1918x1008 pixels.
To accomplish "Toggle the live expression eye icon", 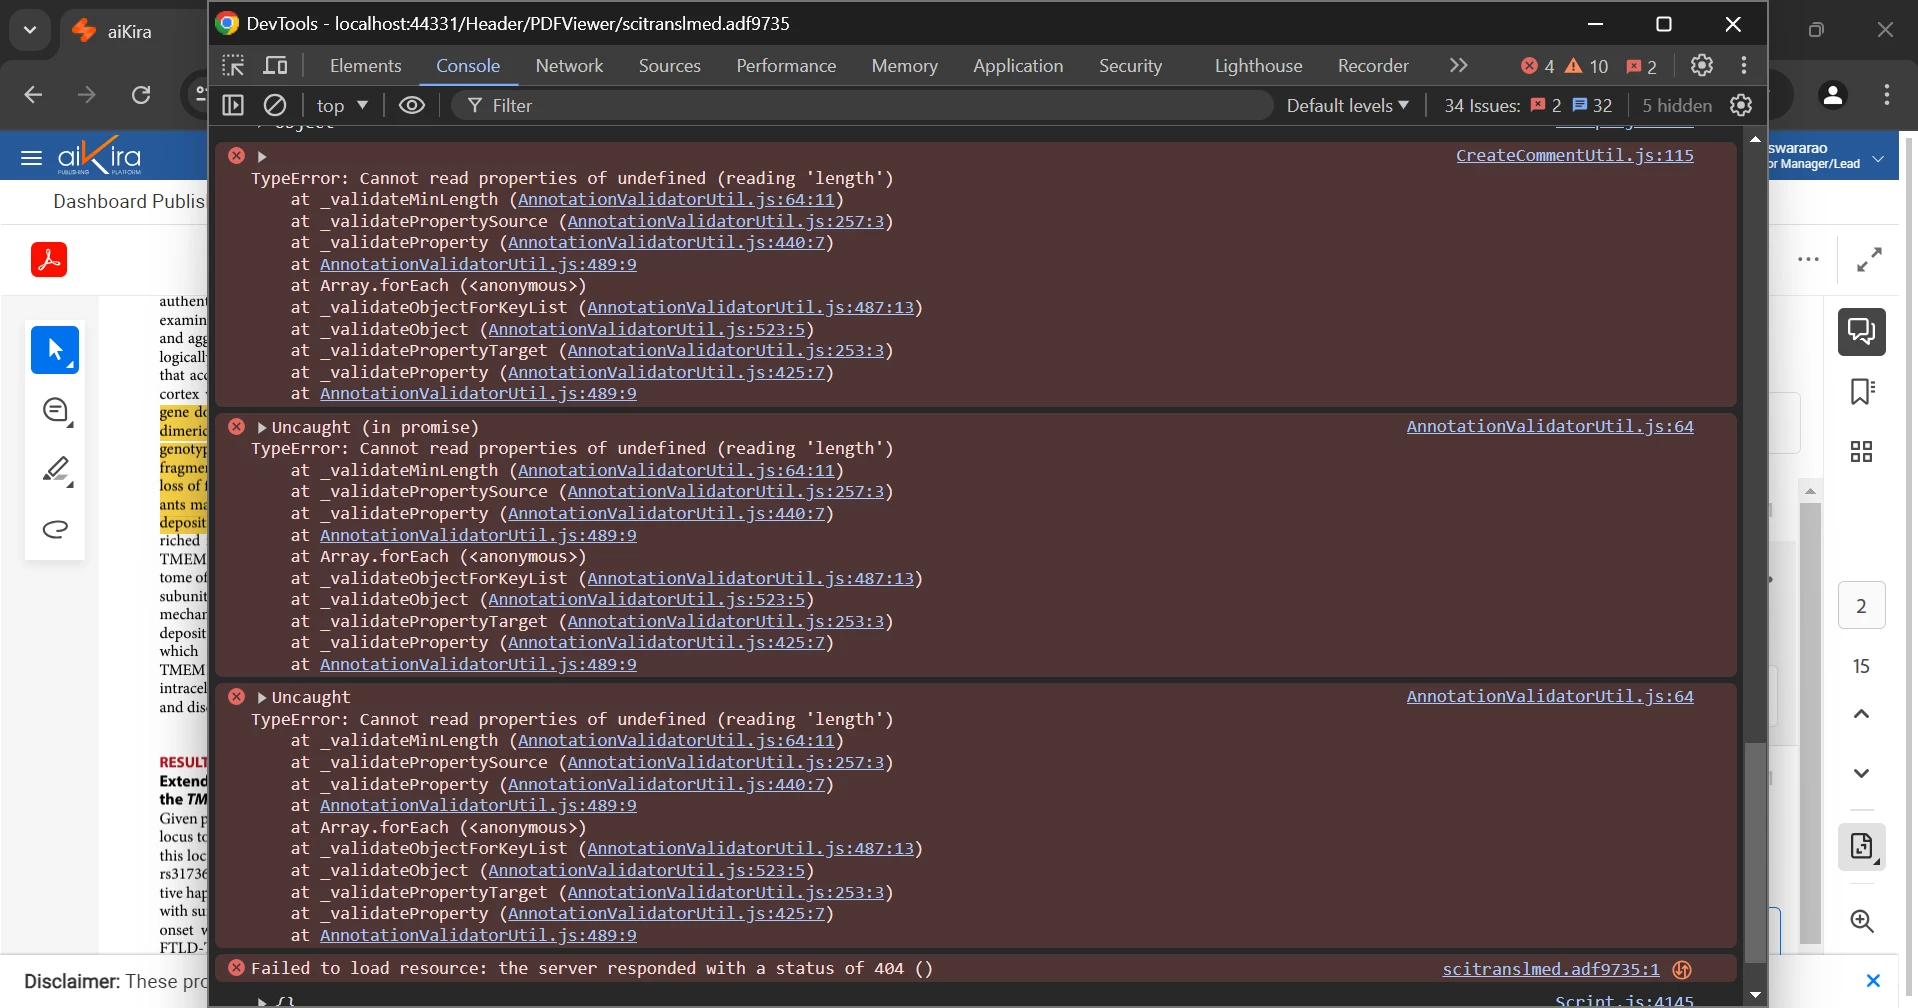I will pyautogui.click(x=412, y=105).
